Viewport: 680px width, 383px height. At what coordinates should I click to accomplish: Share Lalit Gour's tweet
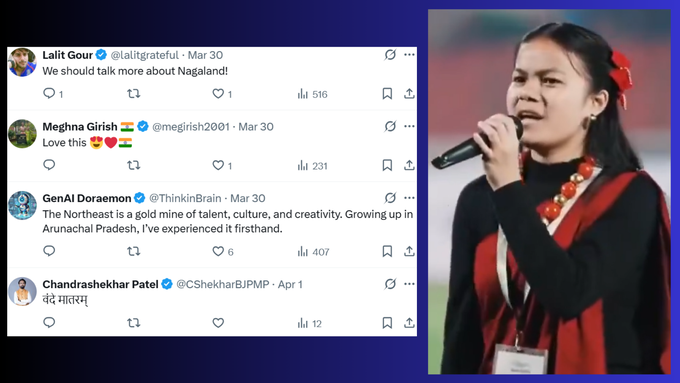click(x=409, y=93)
